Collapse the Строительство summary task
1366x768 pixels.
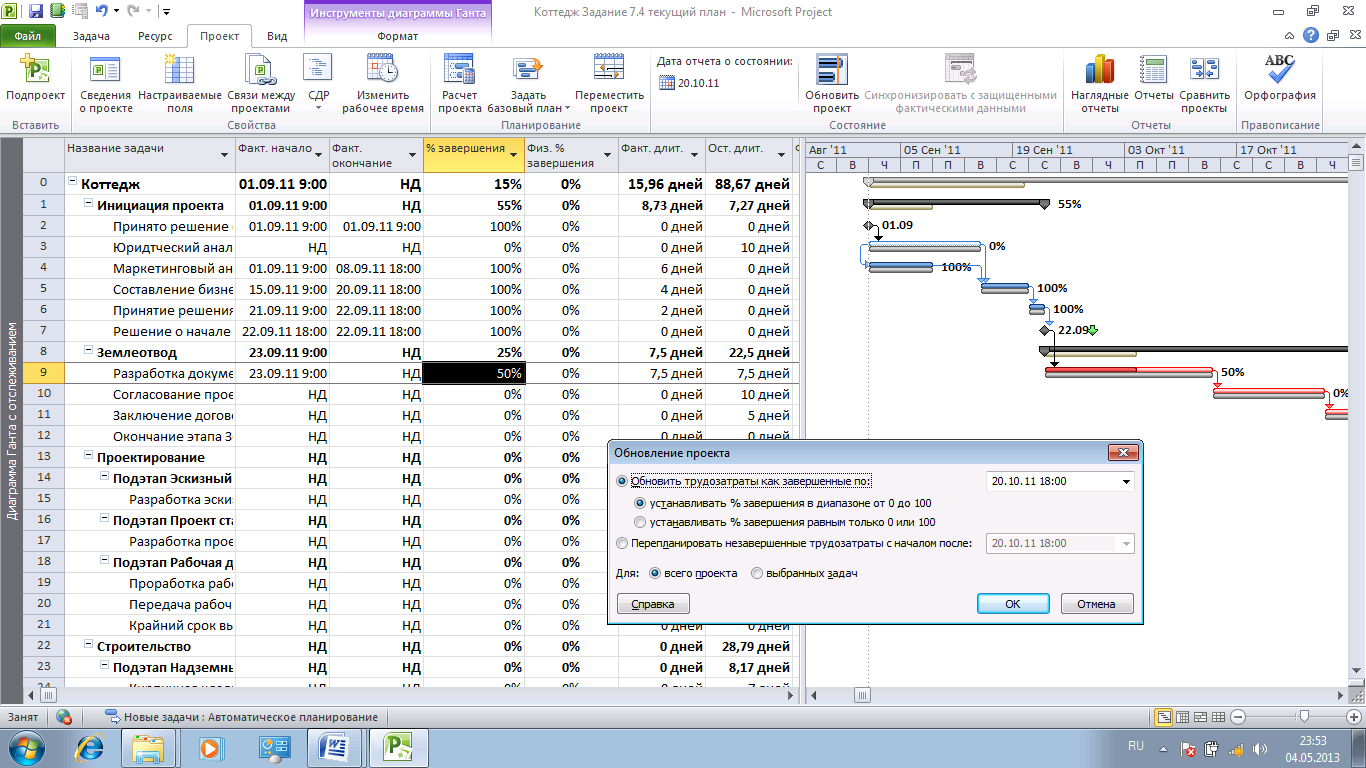tap(88, 646)
